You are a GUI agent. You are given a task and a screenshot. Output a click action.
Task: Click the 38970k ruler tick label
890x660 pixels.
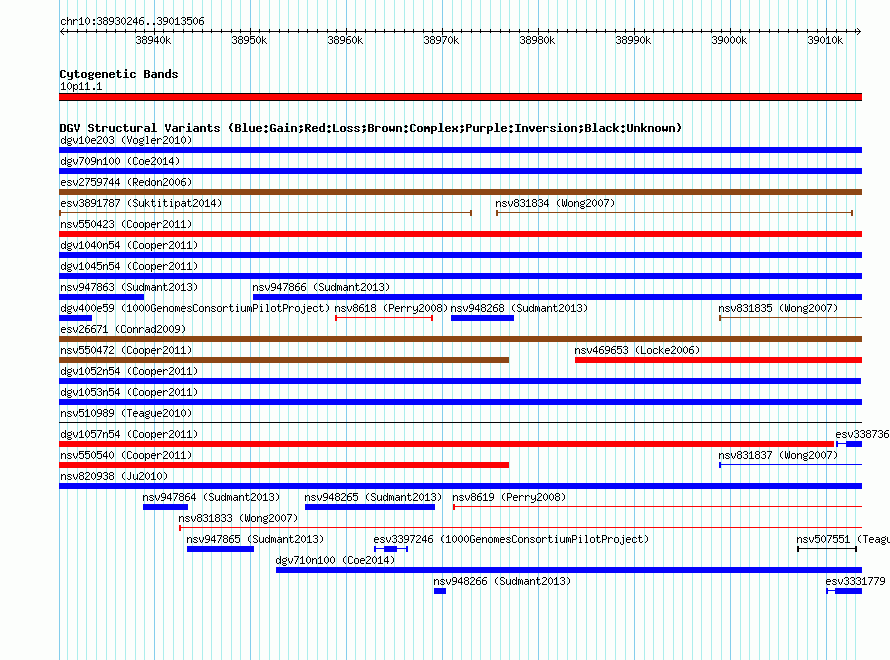click(441, 40)
